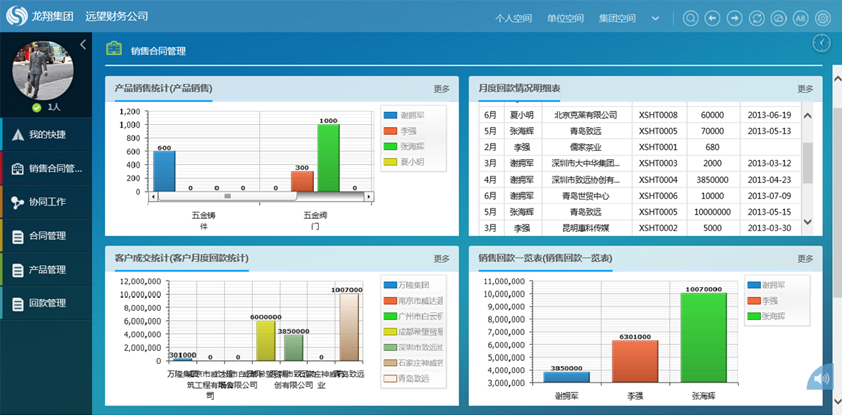Click the 6301000 orange bar for 李强
Viewport: 842px width, 415px height.
tap(635, 361)
